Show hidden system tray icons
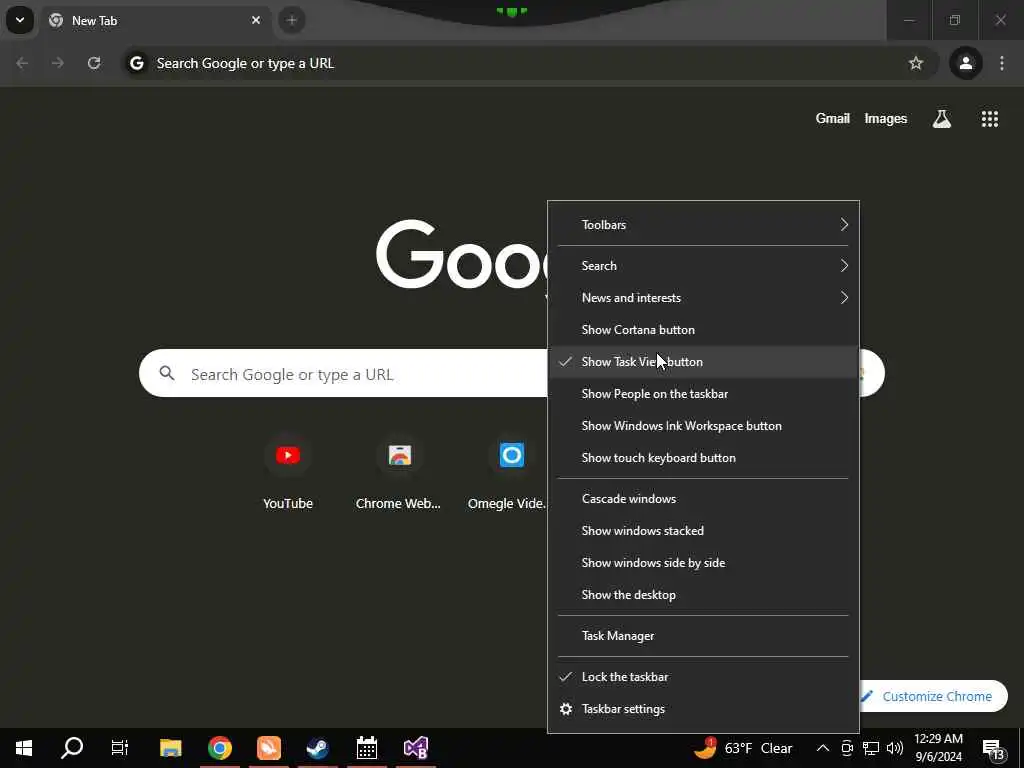 point(823,748)
